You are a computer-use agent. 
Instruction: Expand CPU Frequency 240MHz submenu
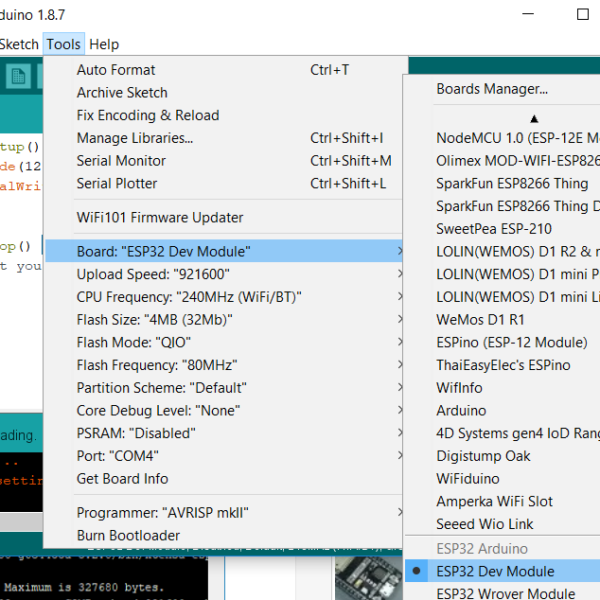(x=223, y=297)
